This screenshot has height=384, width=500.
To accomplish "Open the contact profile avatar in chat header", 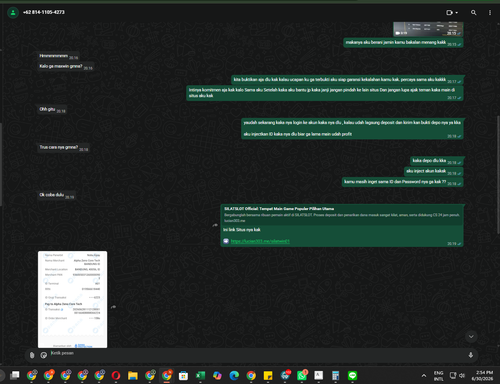I will pyautogui.click(x=13, y=13).
